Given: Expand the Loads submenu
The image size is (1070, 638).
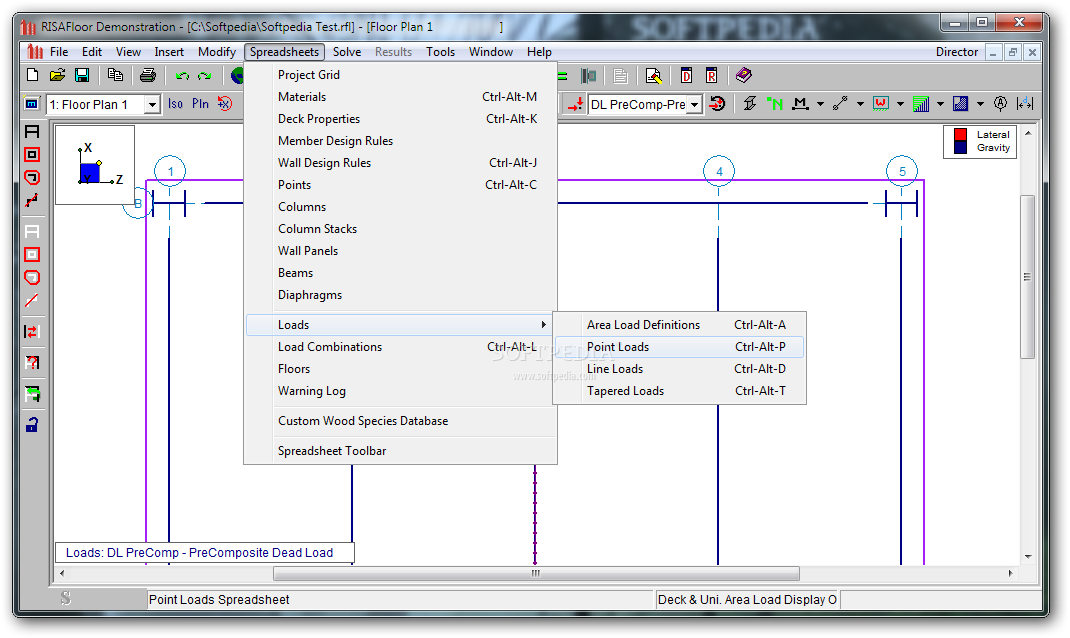Looking at the screenshot, I should click(x=399, y=325).
